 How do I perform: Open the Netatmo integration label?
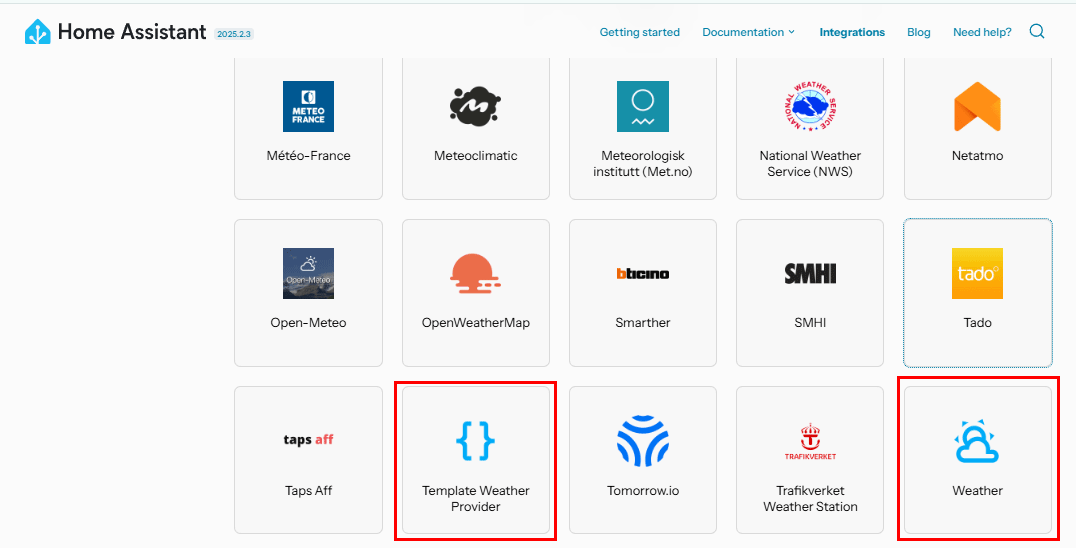pyautogui.click(x=977, y=156)
